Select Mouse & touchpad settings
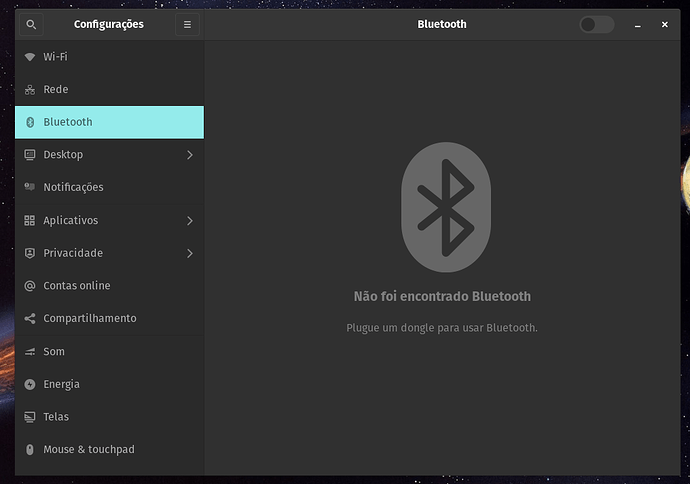Screen dimensions: 690x484 110,449
